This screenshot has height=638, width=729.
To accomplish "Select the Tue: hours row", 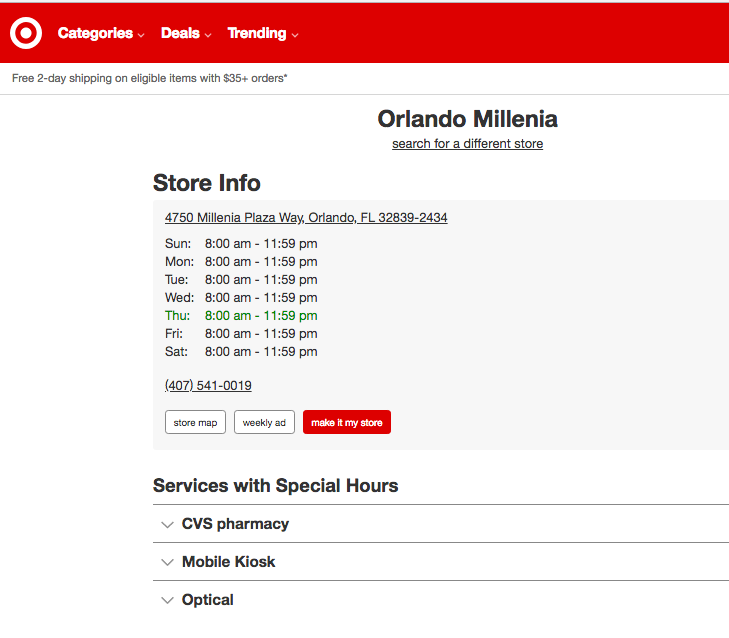I will (241, 279).
